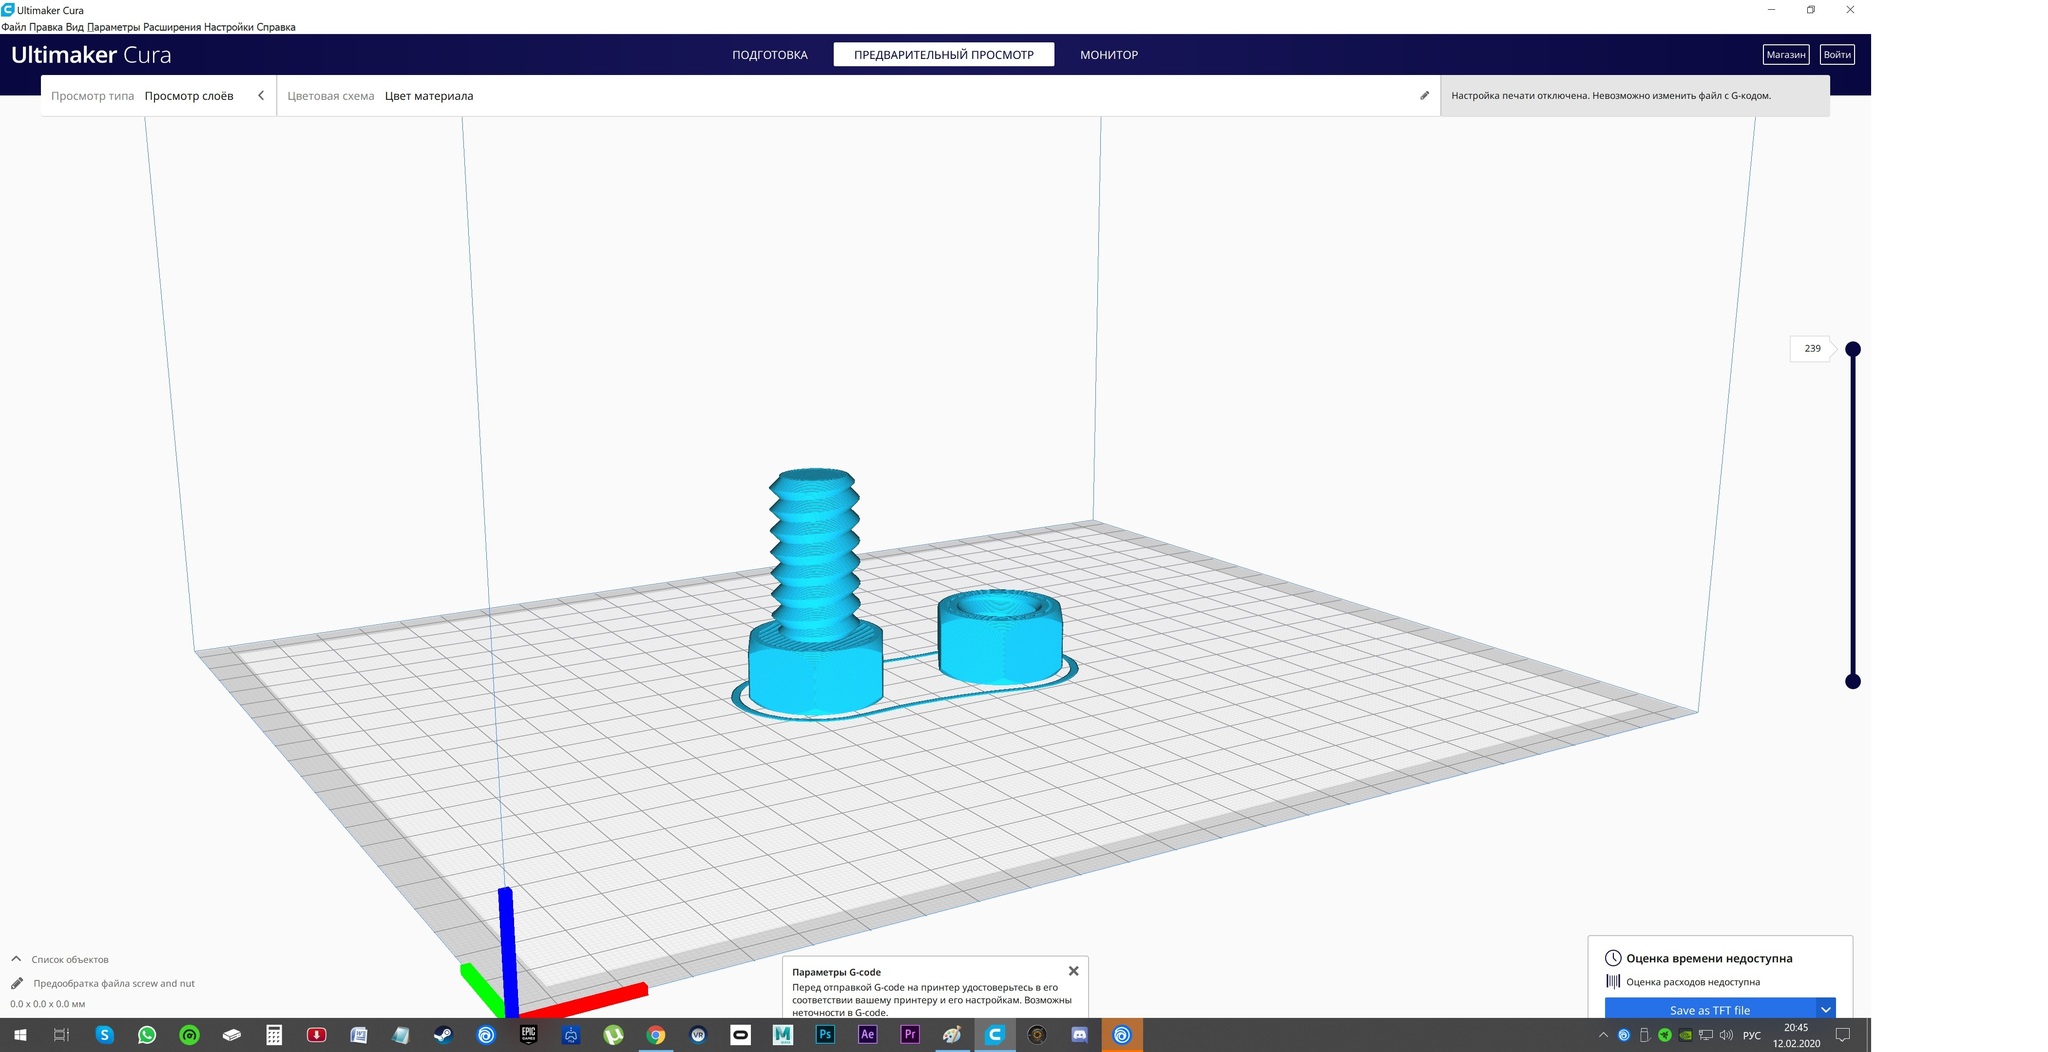Open the color scheme dropdown
This screenshot has height=1052, width=2048.
click(x=429, y=96)
